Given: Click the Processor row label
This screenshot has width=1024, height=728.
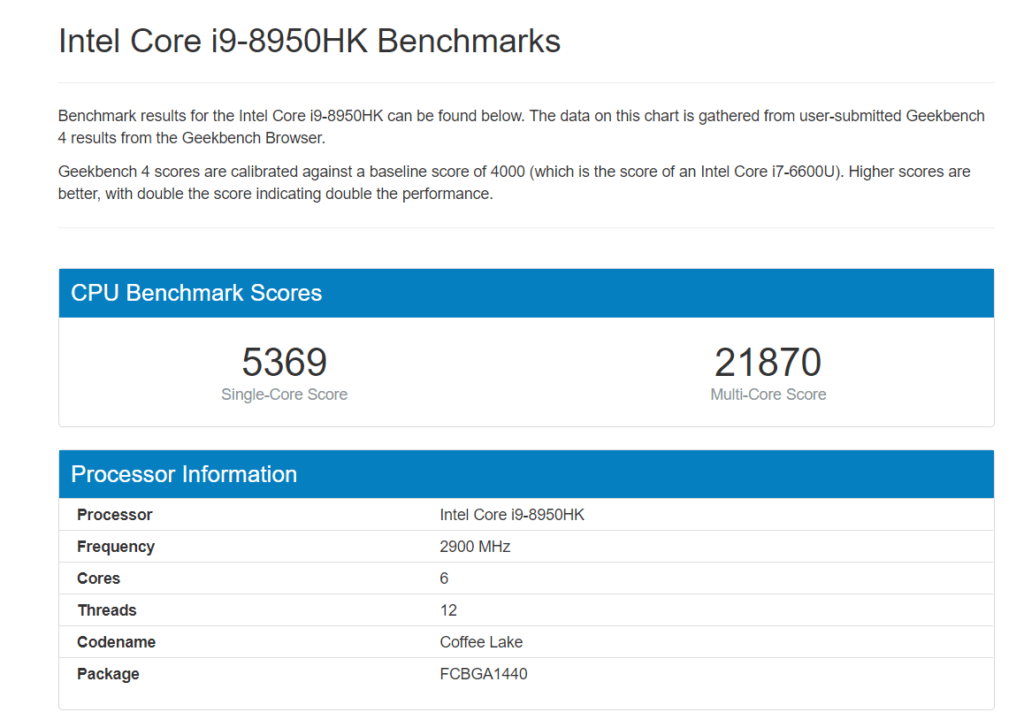Looking at the screenshot, I should coord(114,515).
